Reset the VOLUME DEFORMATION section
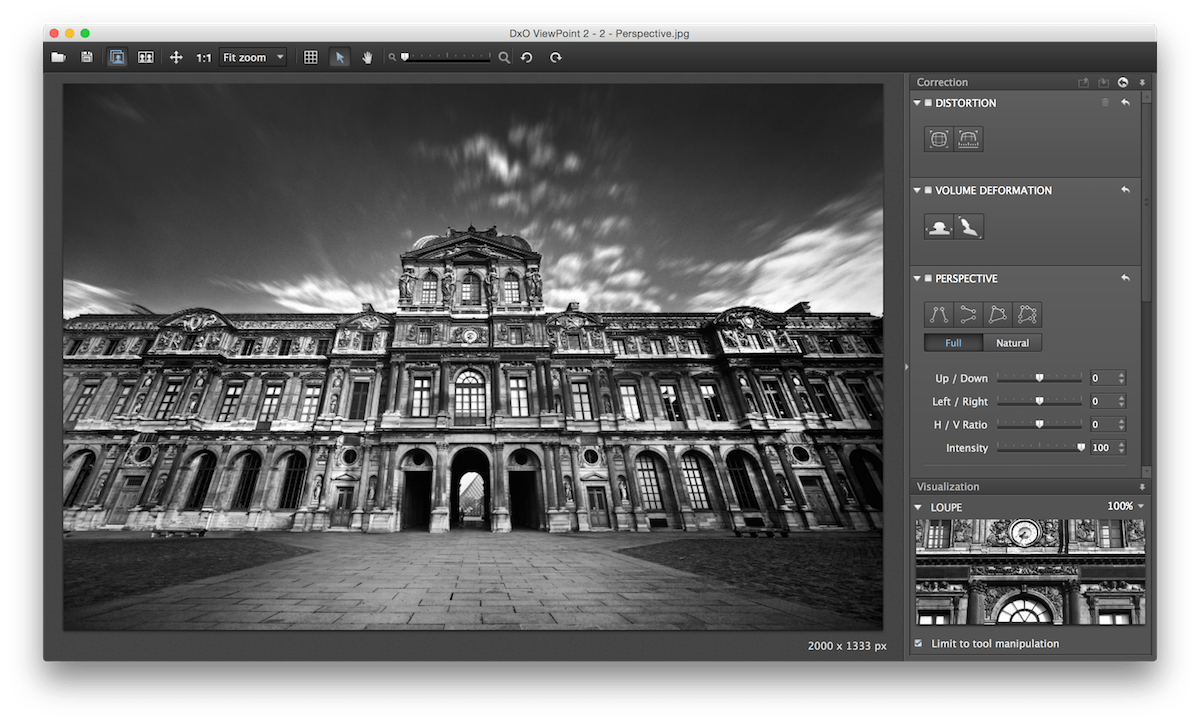 [x=1125, y=190]
